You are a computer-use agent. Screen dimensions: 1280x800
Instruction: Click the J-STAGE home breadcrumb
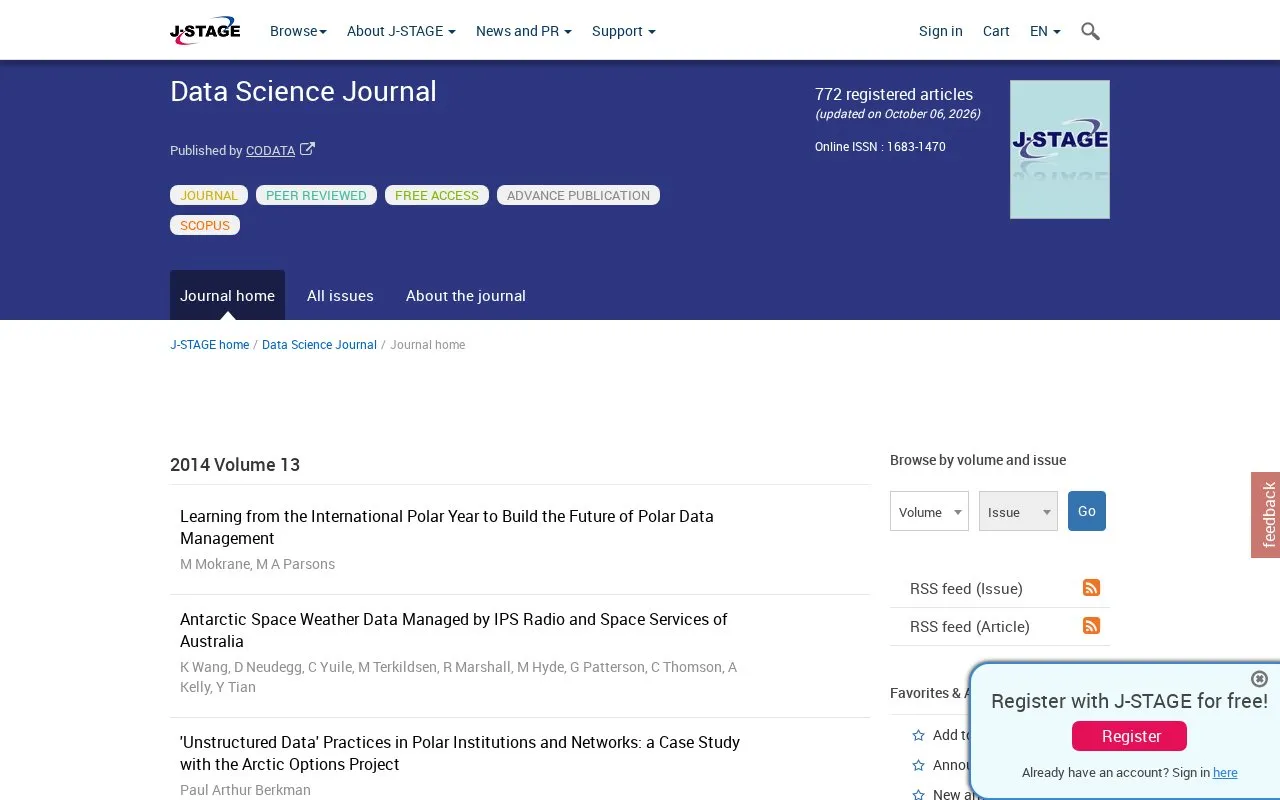tap(209, 344)
